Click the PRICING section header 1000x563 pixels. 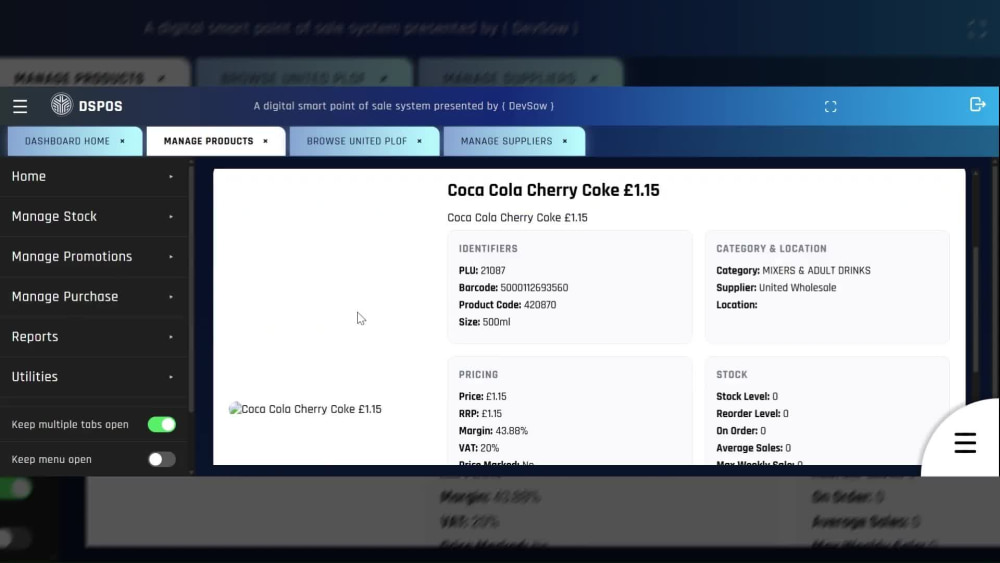478,375
